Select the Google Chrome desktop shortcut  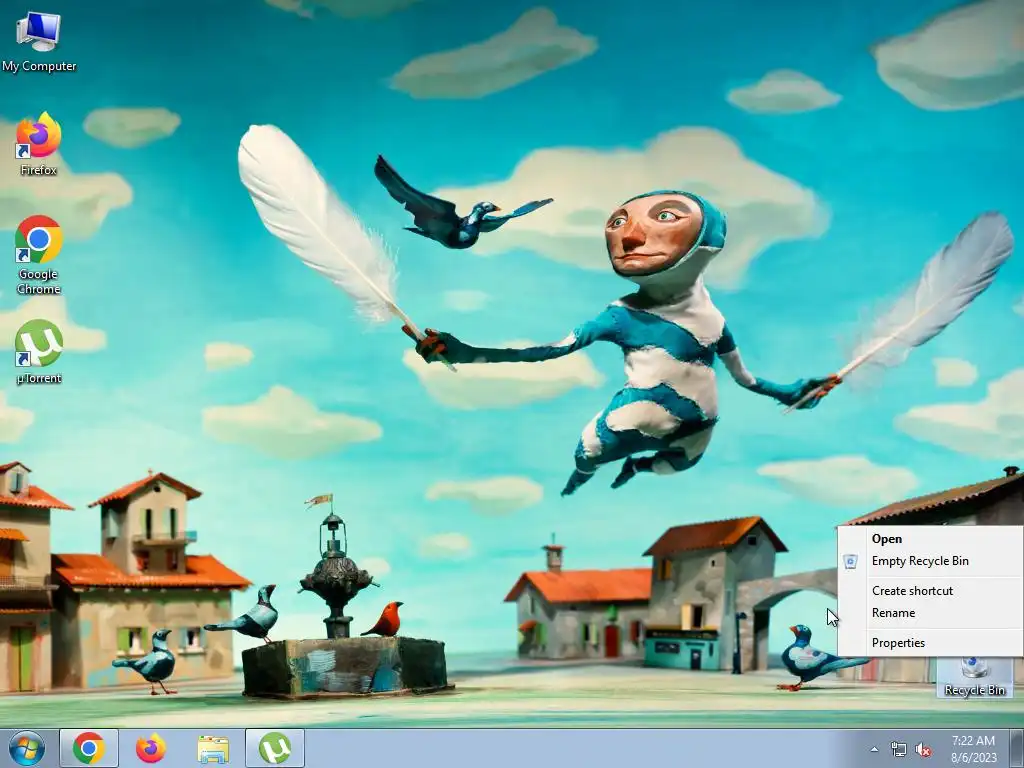point(39,255)
